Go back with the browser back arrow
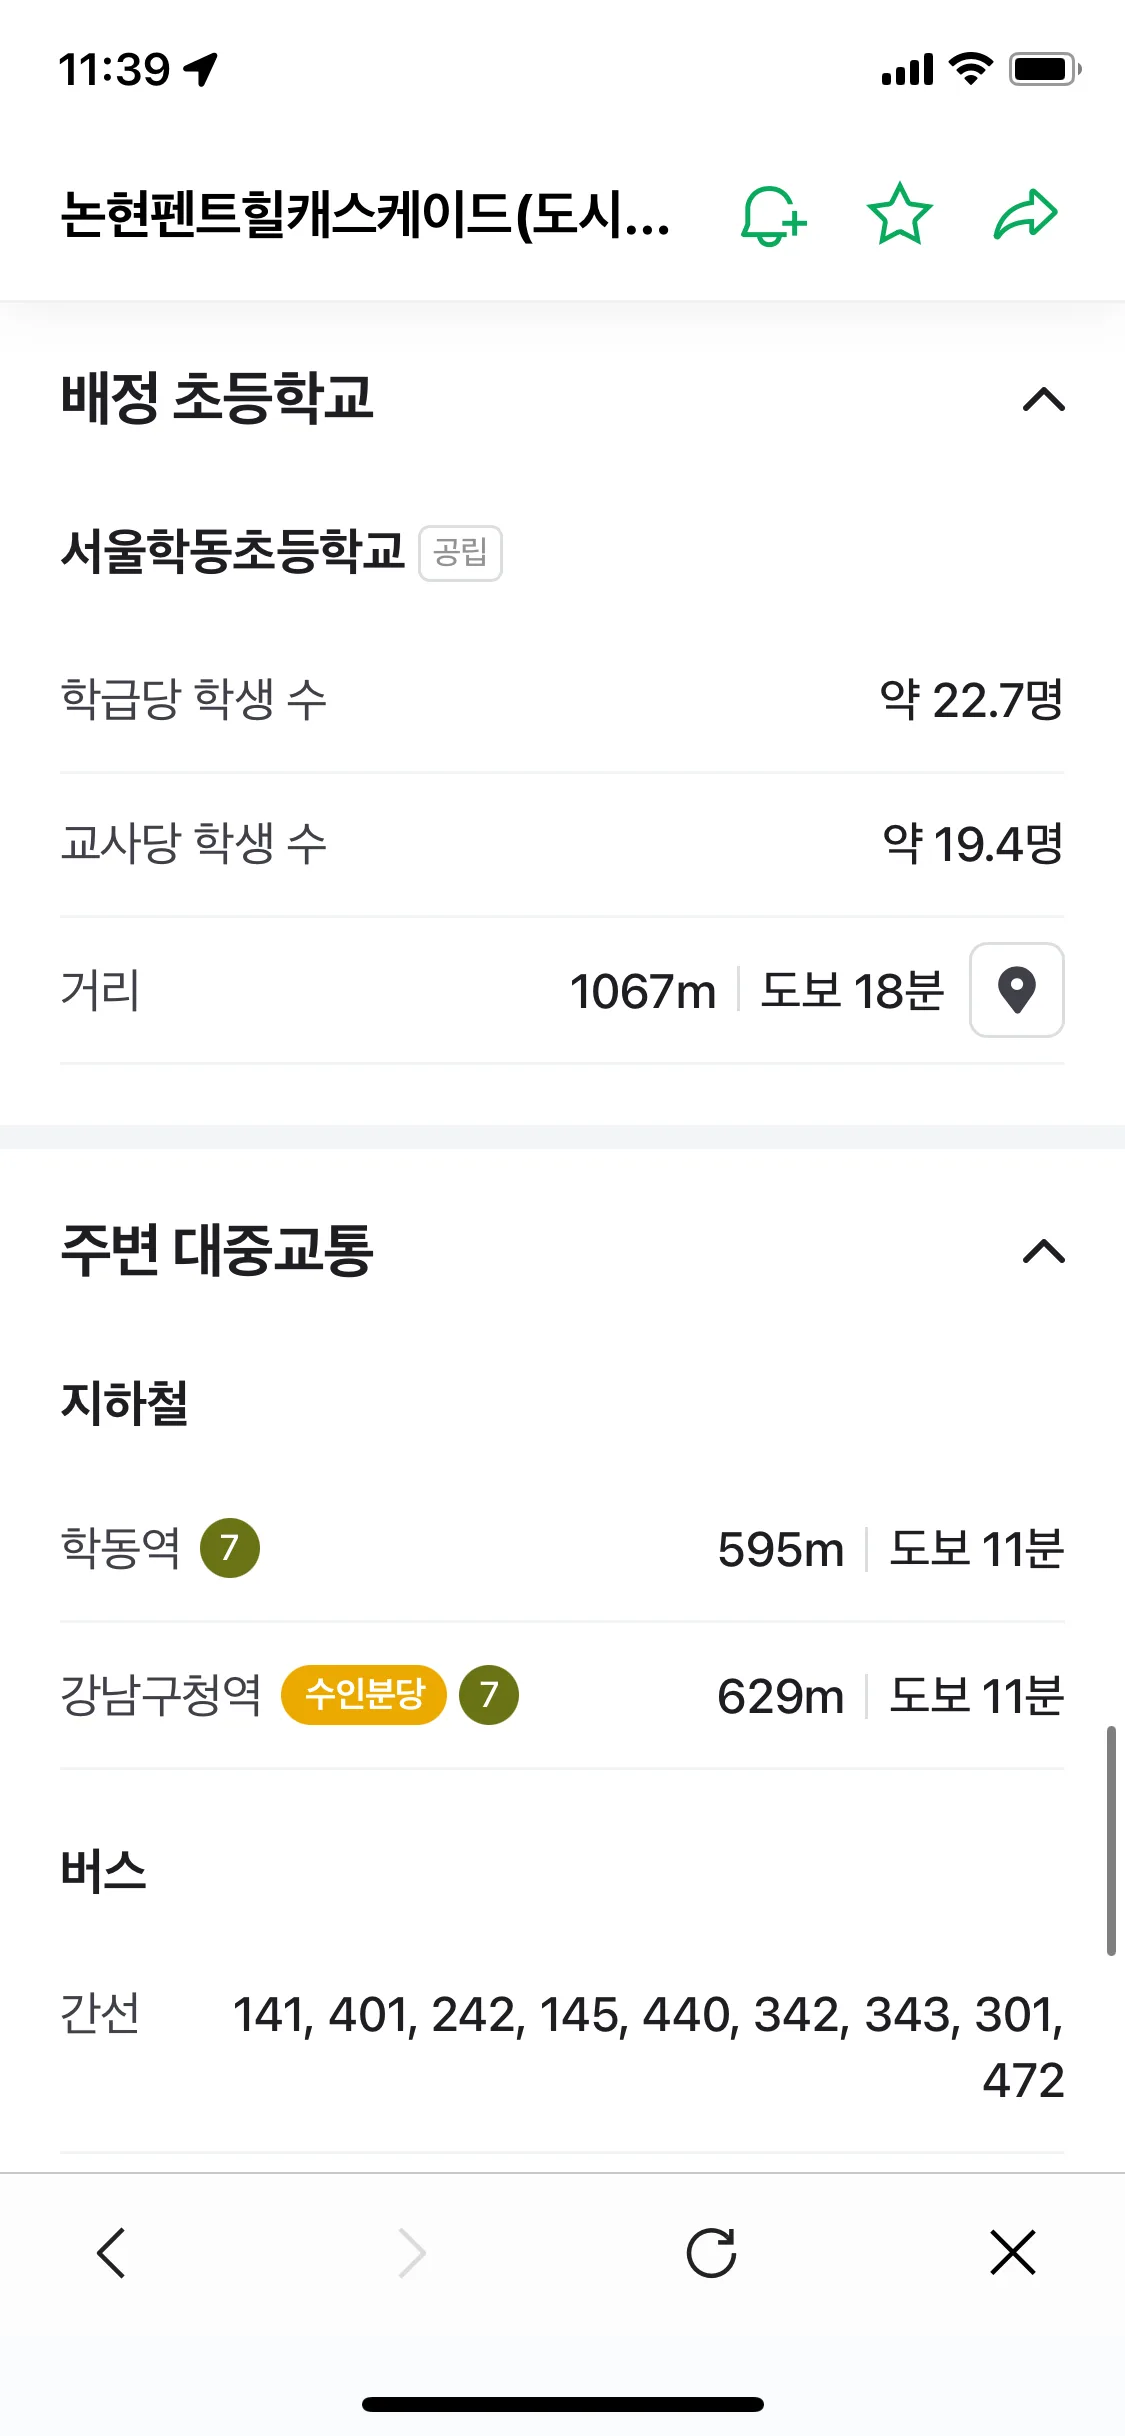The height and width of the screenshot is (2436, 1125). 111,2253
